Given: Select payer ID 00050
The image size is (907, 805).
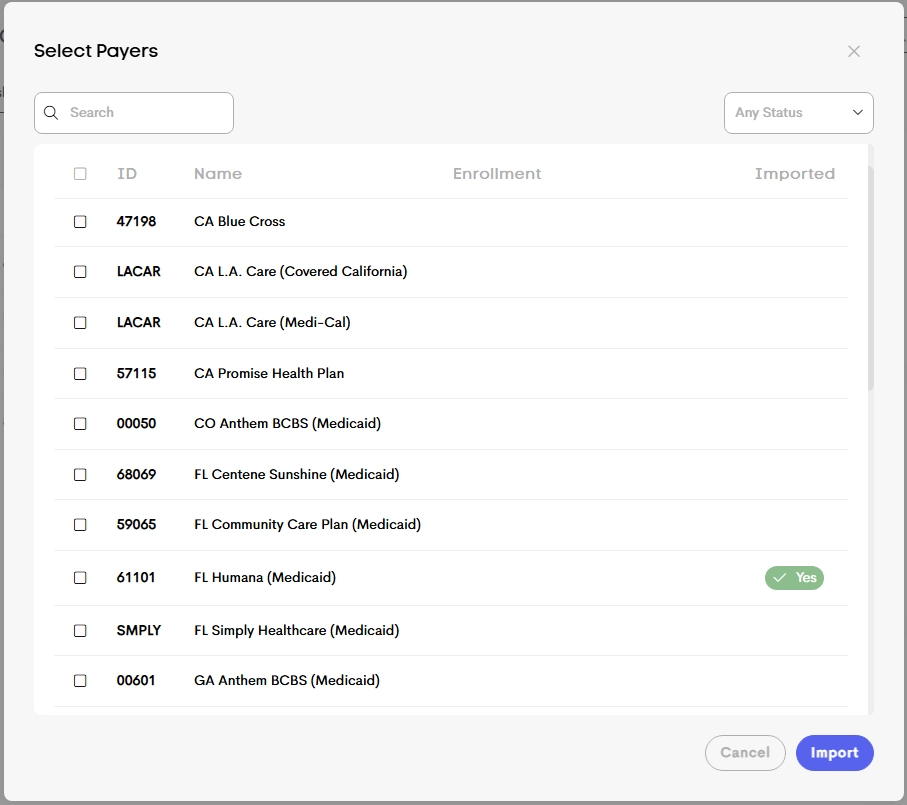Looking at the screenshot, I should [137, 424].
